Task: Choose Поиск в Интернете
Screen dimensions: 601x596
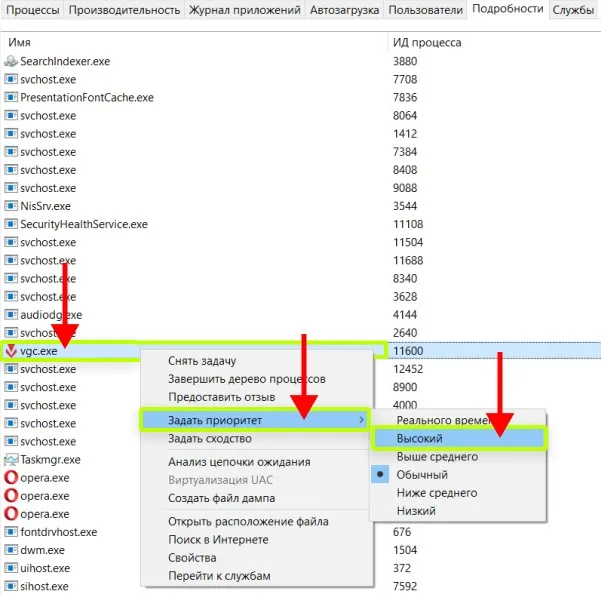Action: [x=257, y=539]
